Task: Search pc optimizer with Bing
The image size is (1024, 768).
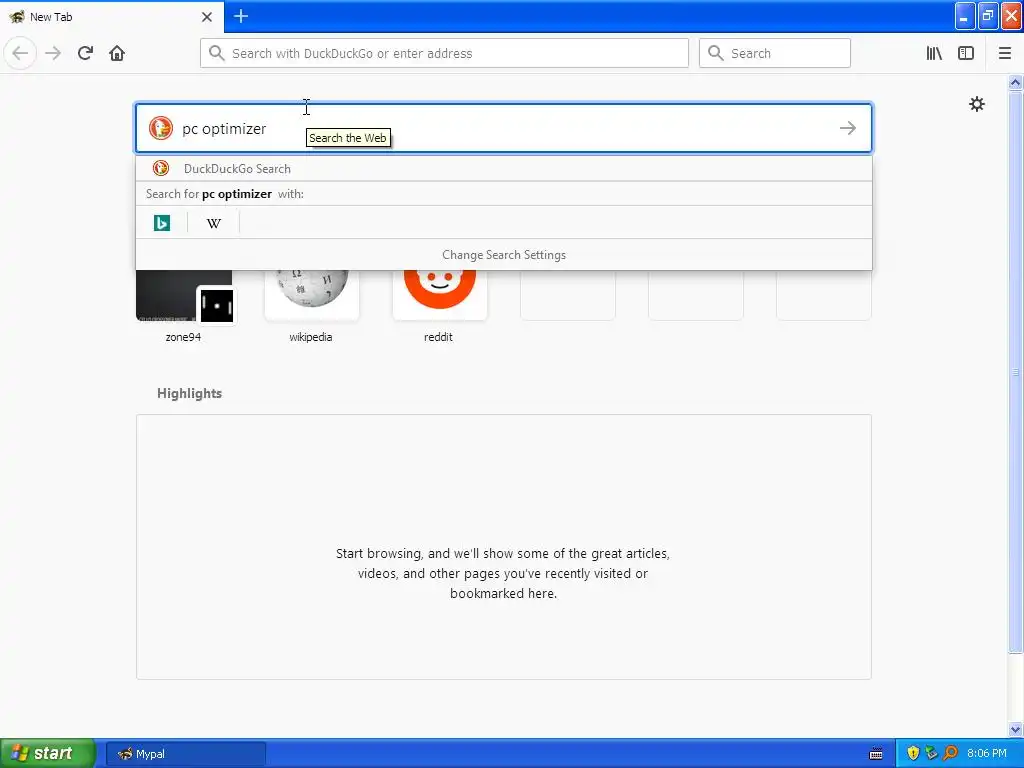Action: (162, 223)
